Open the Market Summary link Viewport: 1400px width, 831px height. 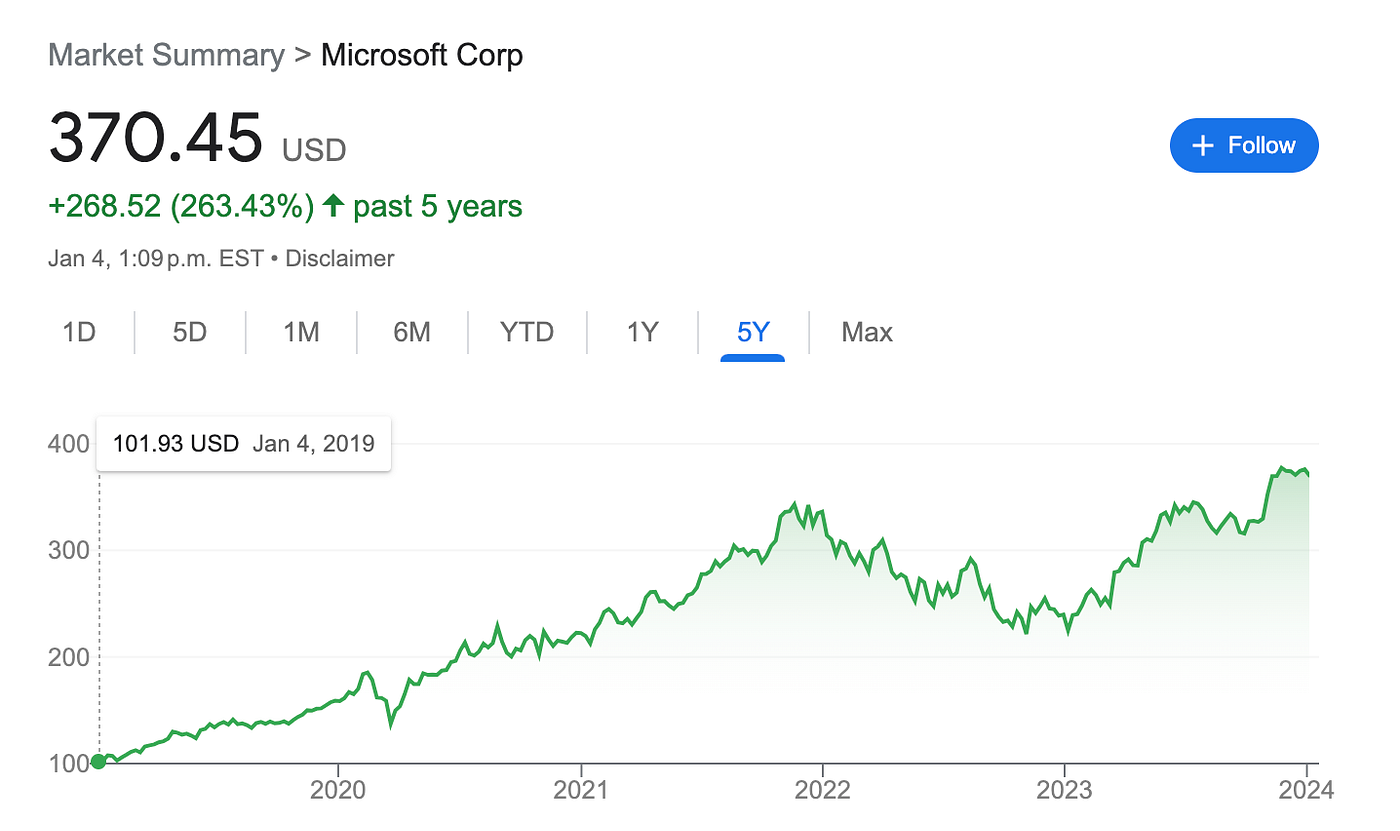pos(166,55)
